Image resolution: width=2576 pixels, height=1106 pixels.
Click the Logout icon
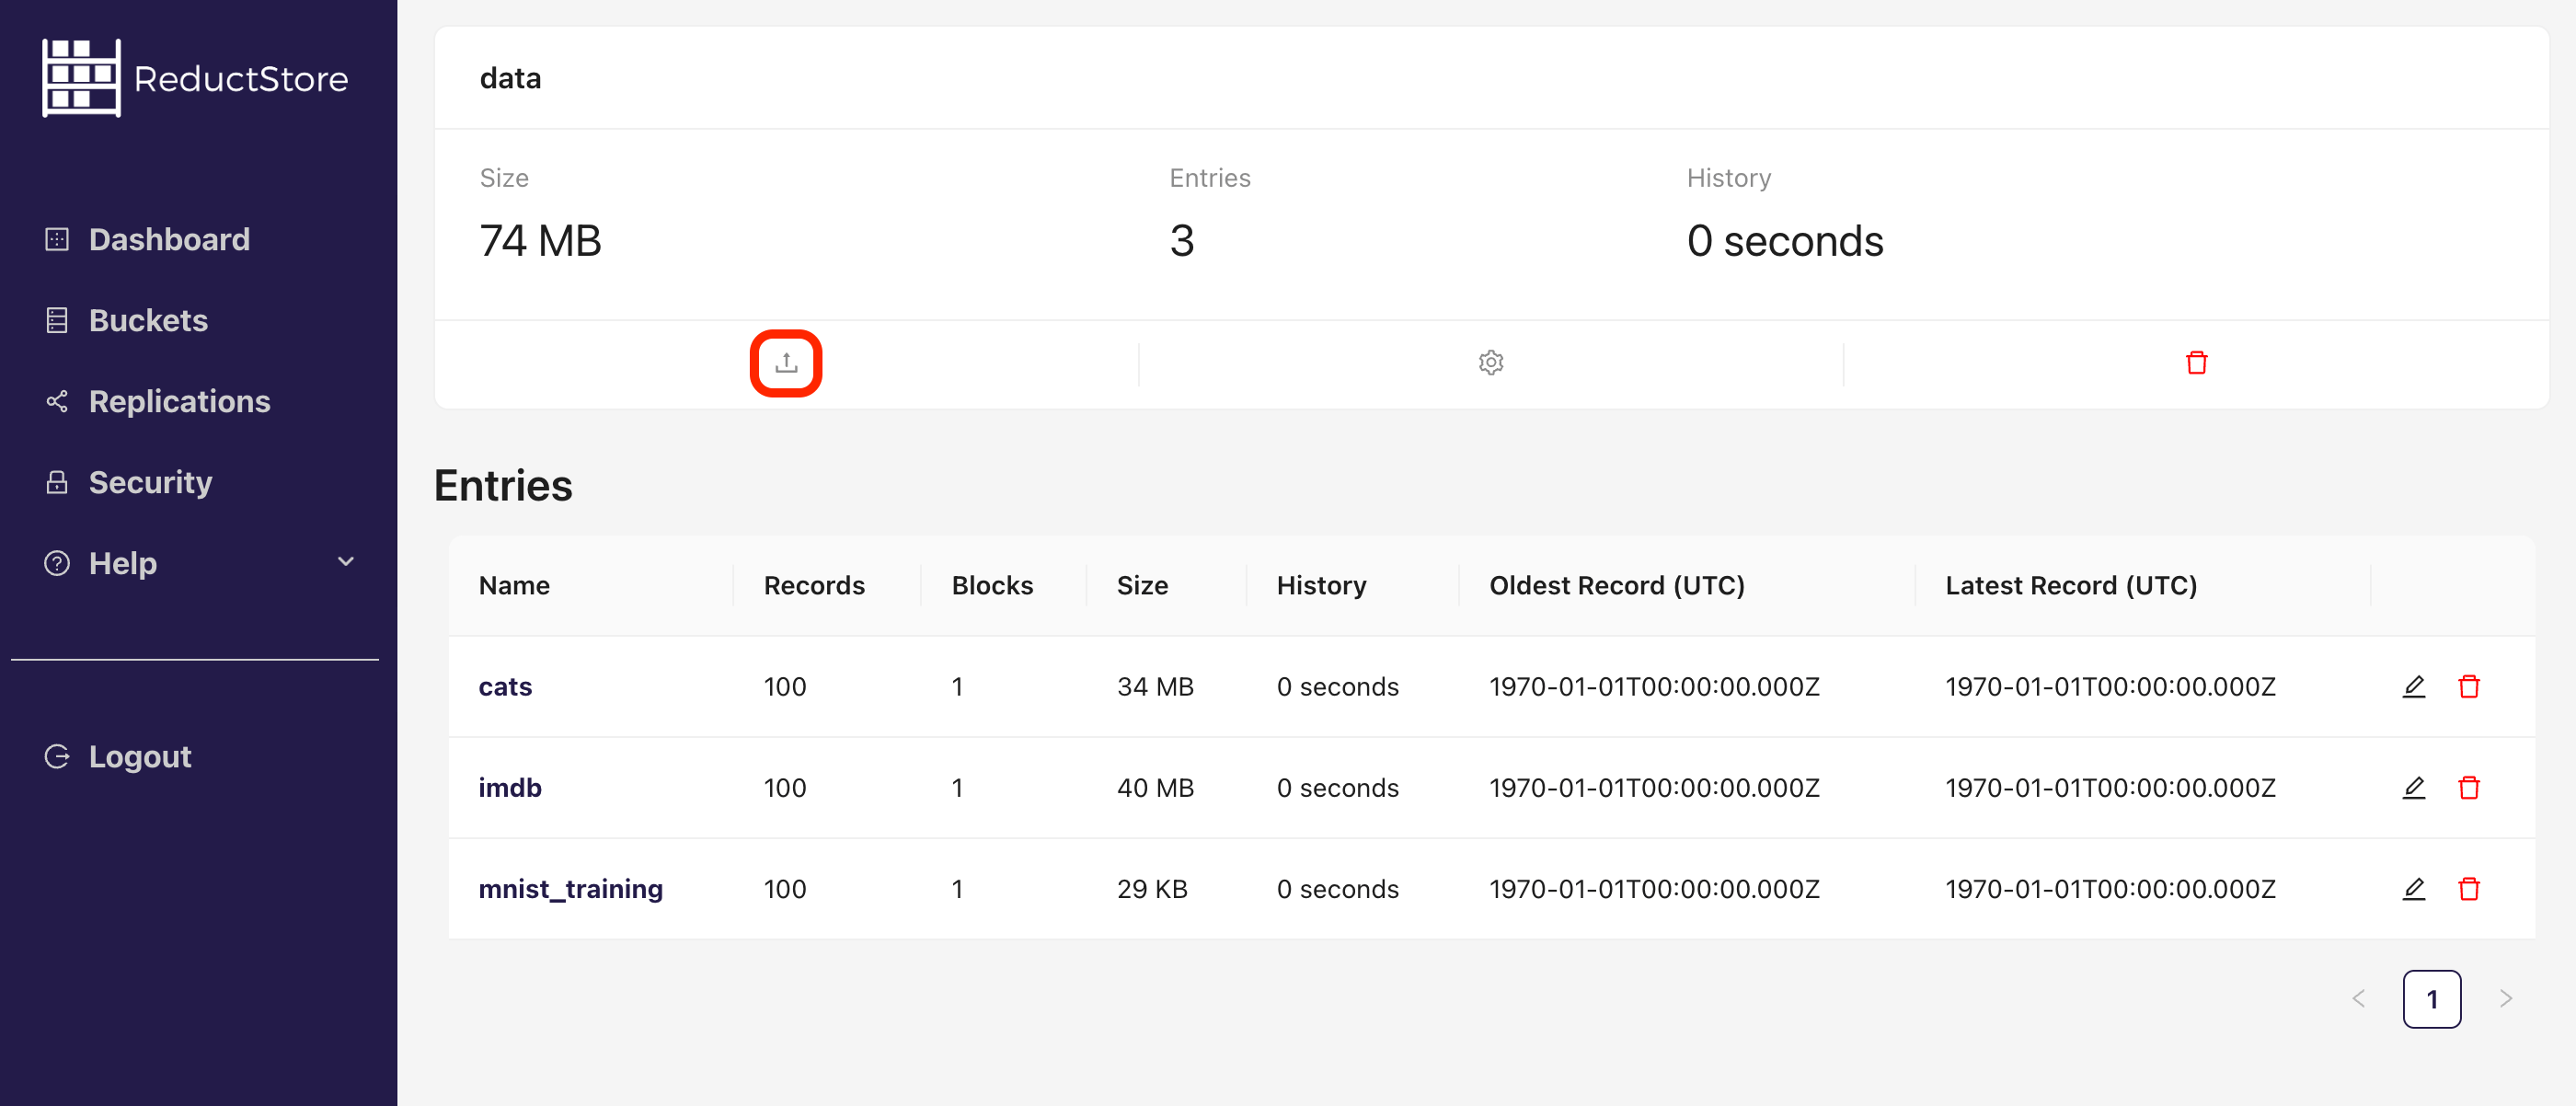(57, 755)
